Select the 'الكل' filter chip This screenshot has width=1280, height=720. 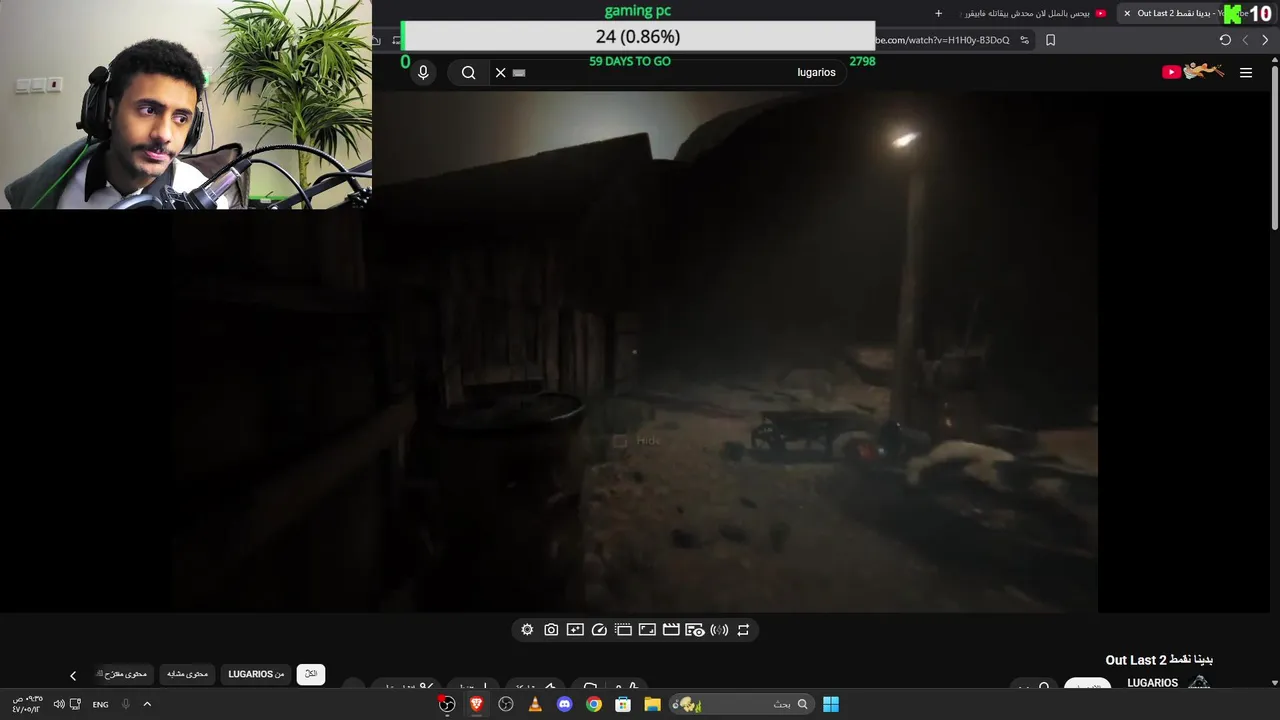click(311, 674)
